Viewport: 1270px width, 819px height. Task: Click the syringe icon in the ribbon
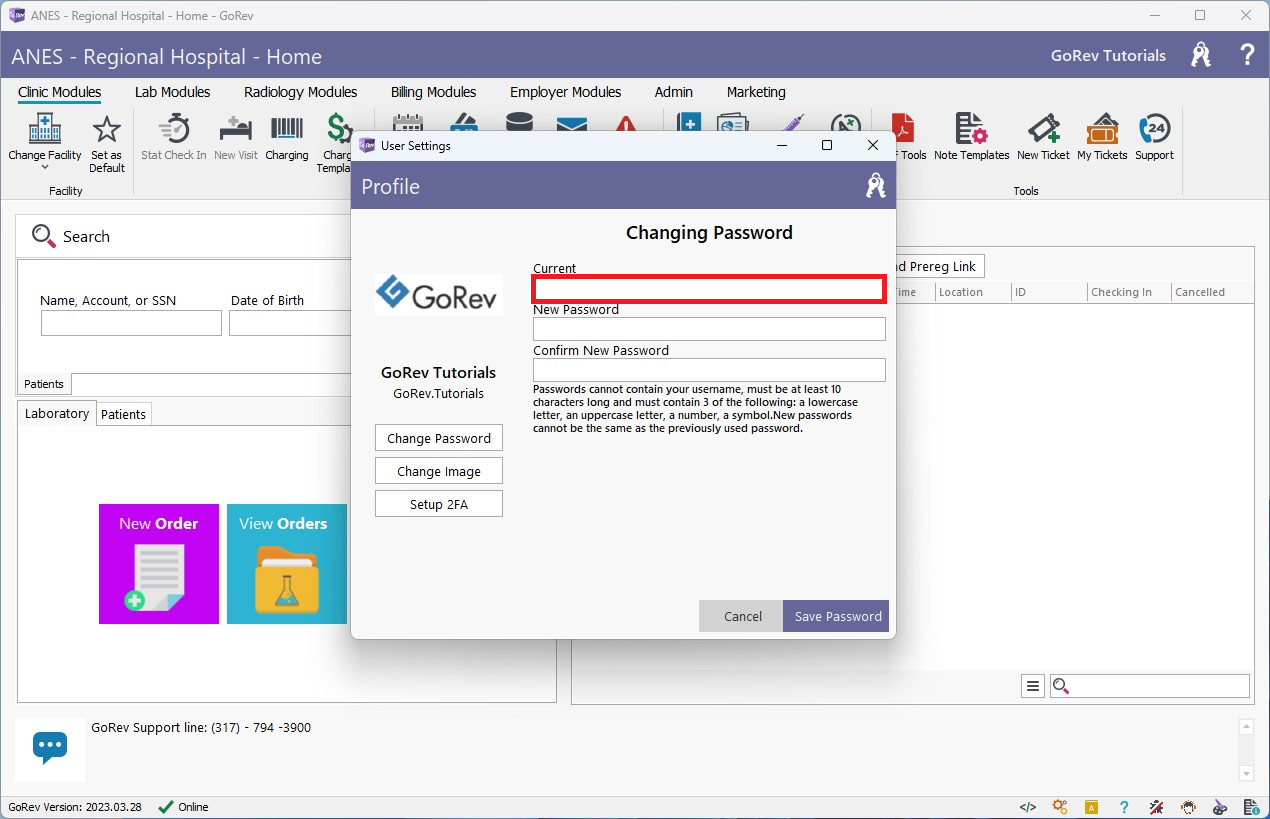tap(792, 123)
